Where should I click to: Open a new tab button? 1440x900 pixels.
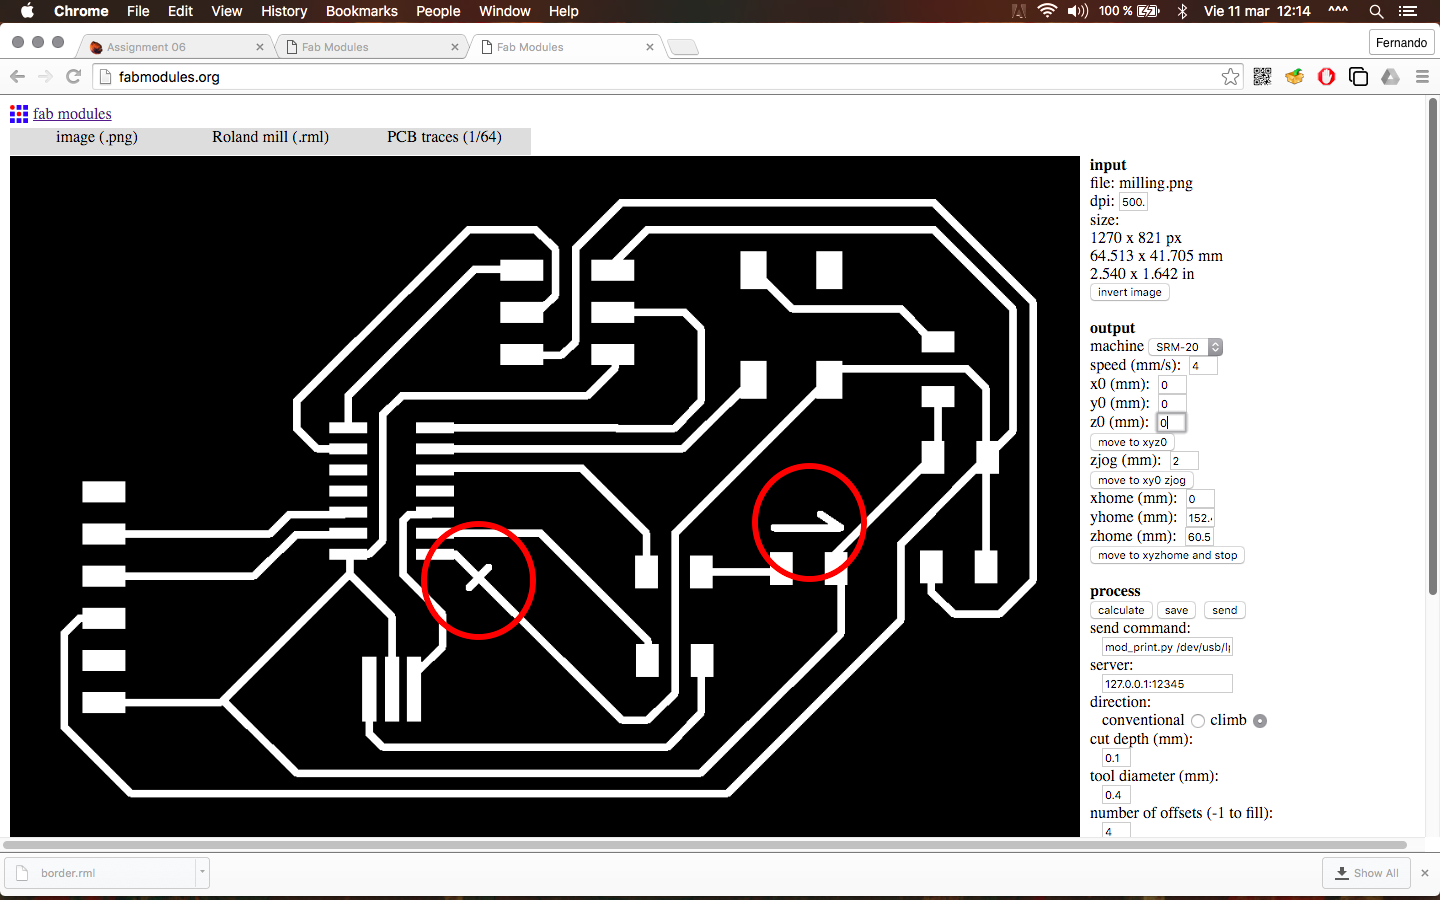683,47
